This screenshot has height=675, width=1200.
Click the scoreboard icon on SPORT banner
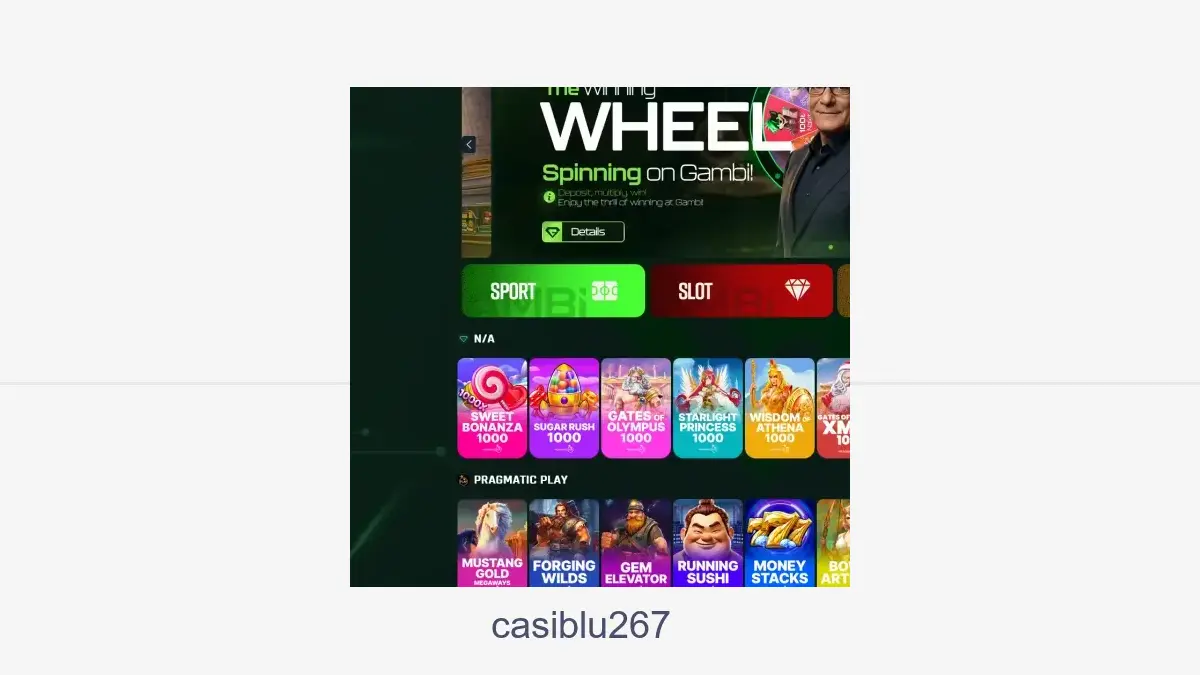[605, 291]
